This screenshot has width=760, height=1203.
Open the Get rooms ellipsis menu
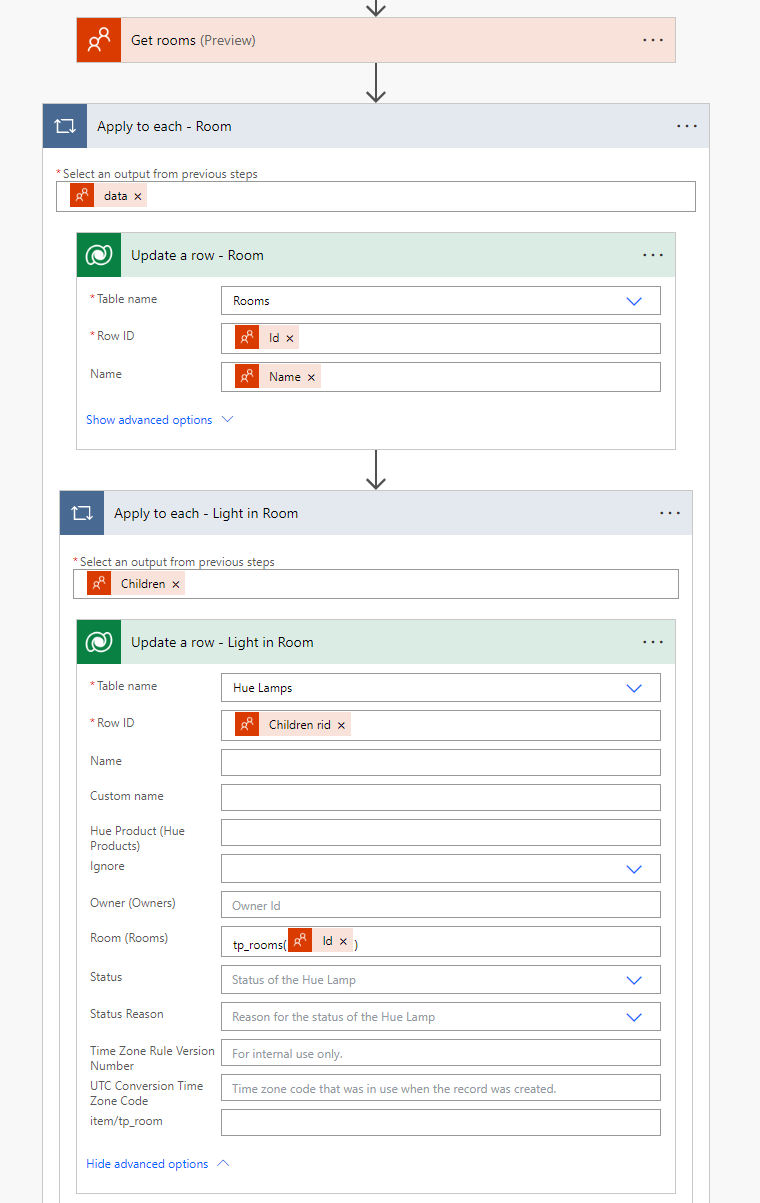click(x=653, y=40)
